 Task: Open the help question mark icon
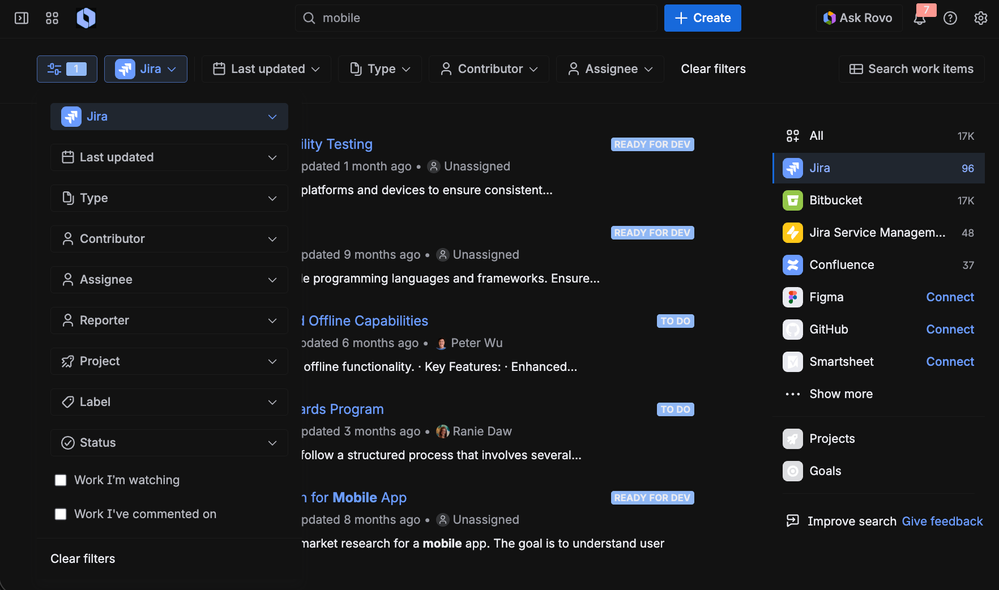(950, 17)
